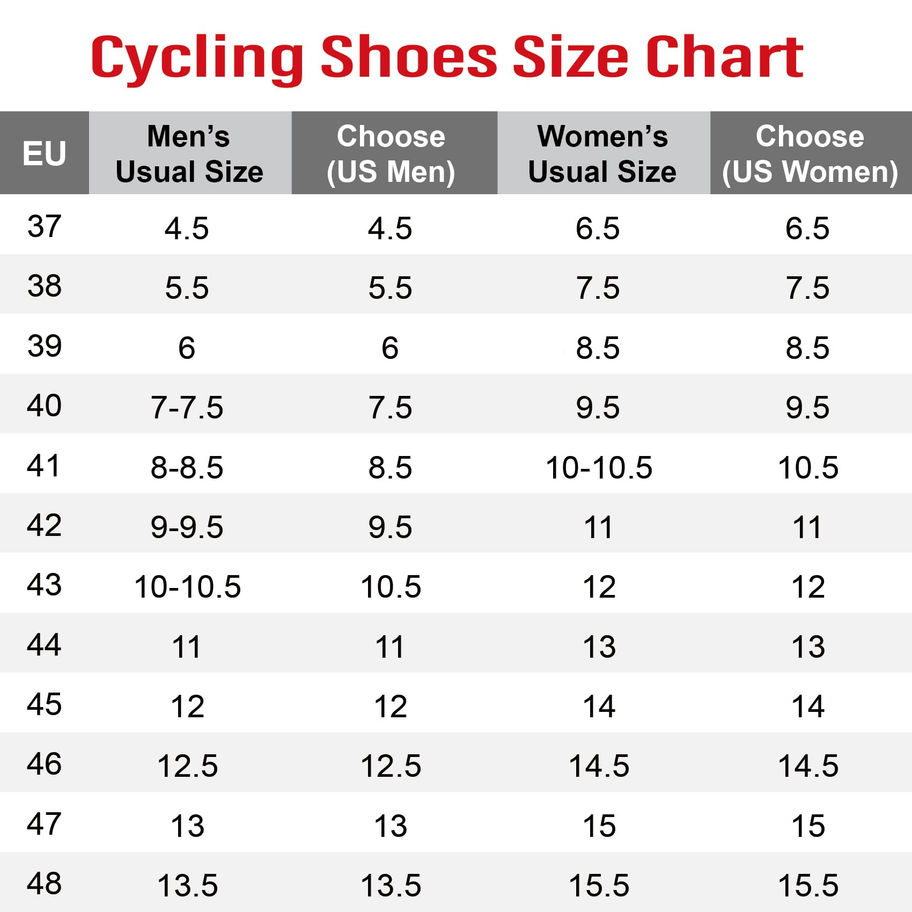Click the men's usual size '7-7.5' cell
Screen dimensions: 912x912
(188, 408)
